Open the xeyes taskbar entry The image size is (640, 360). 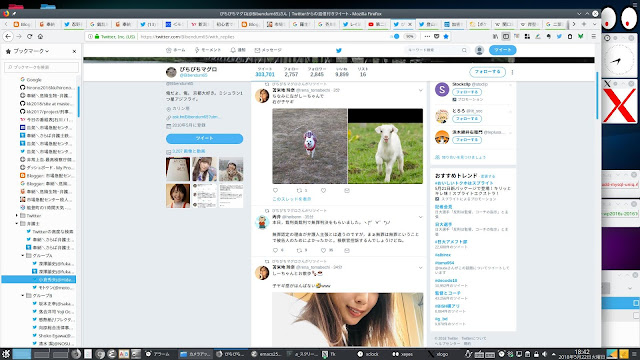(x=403, y=354)
